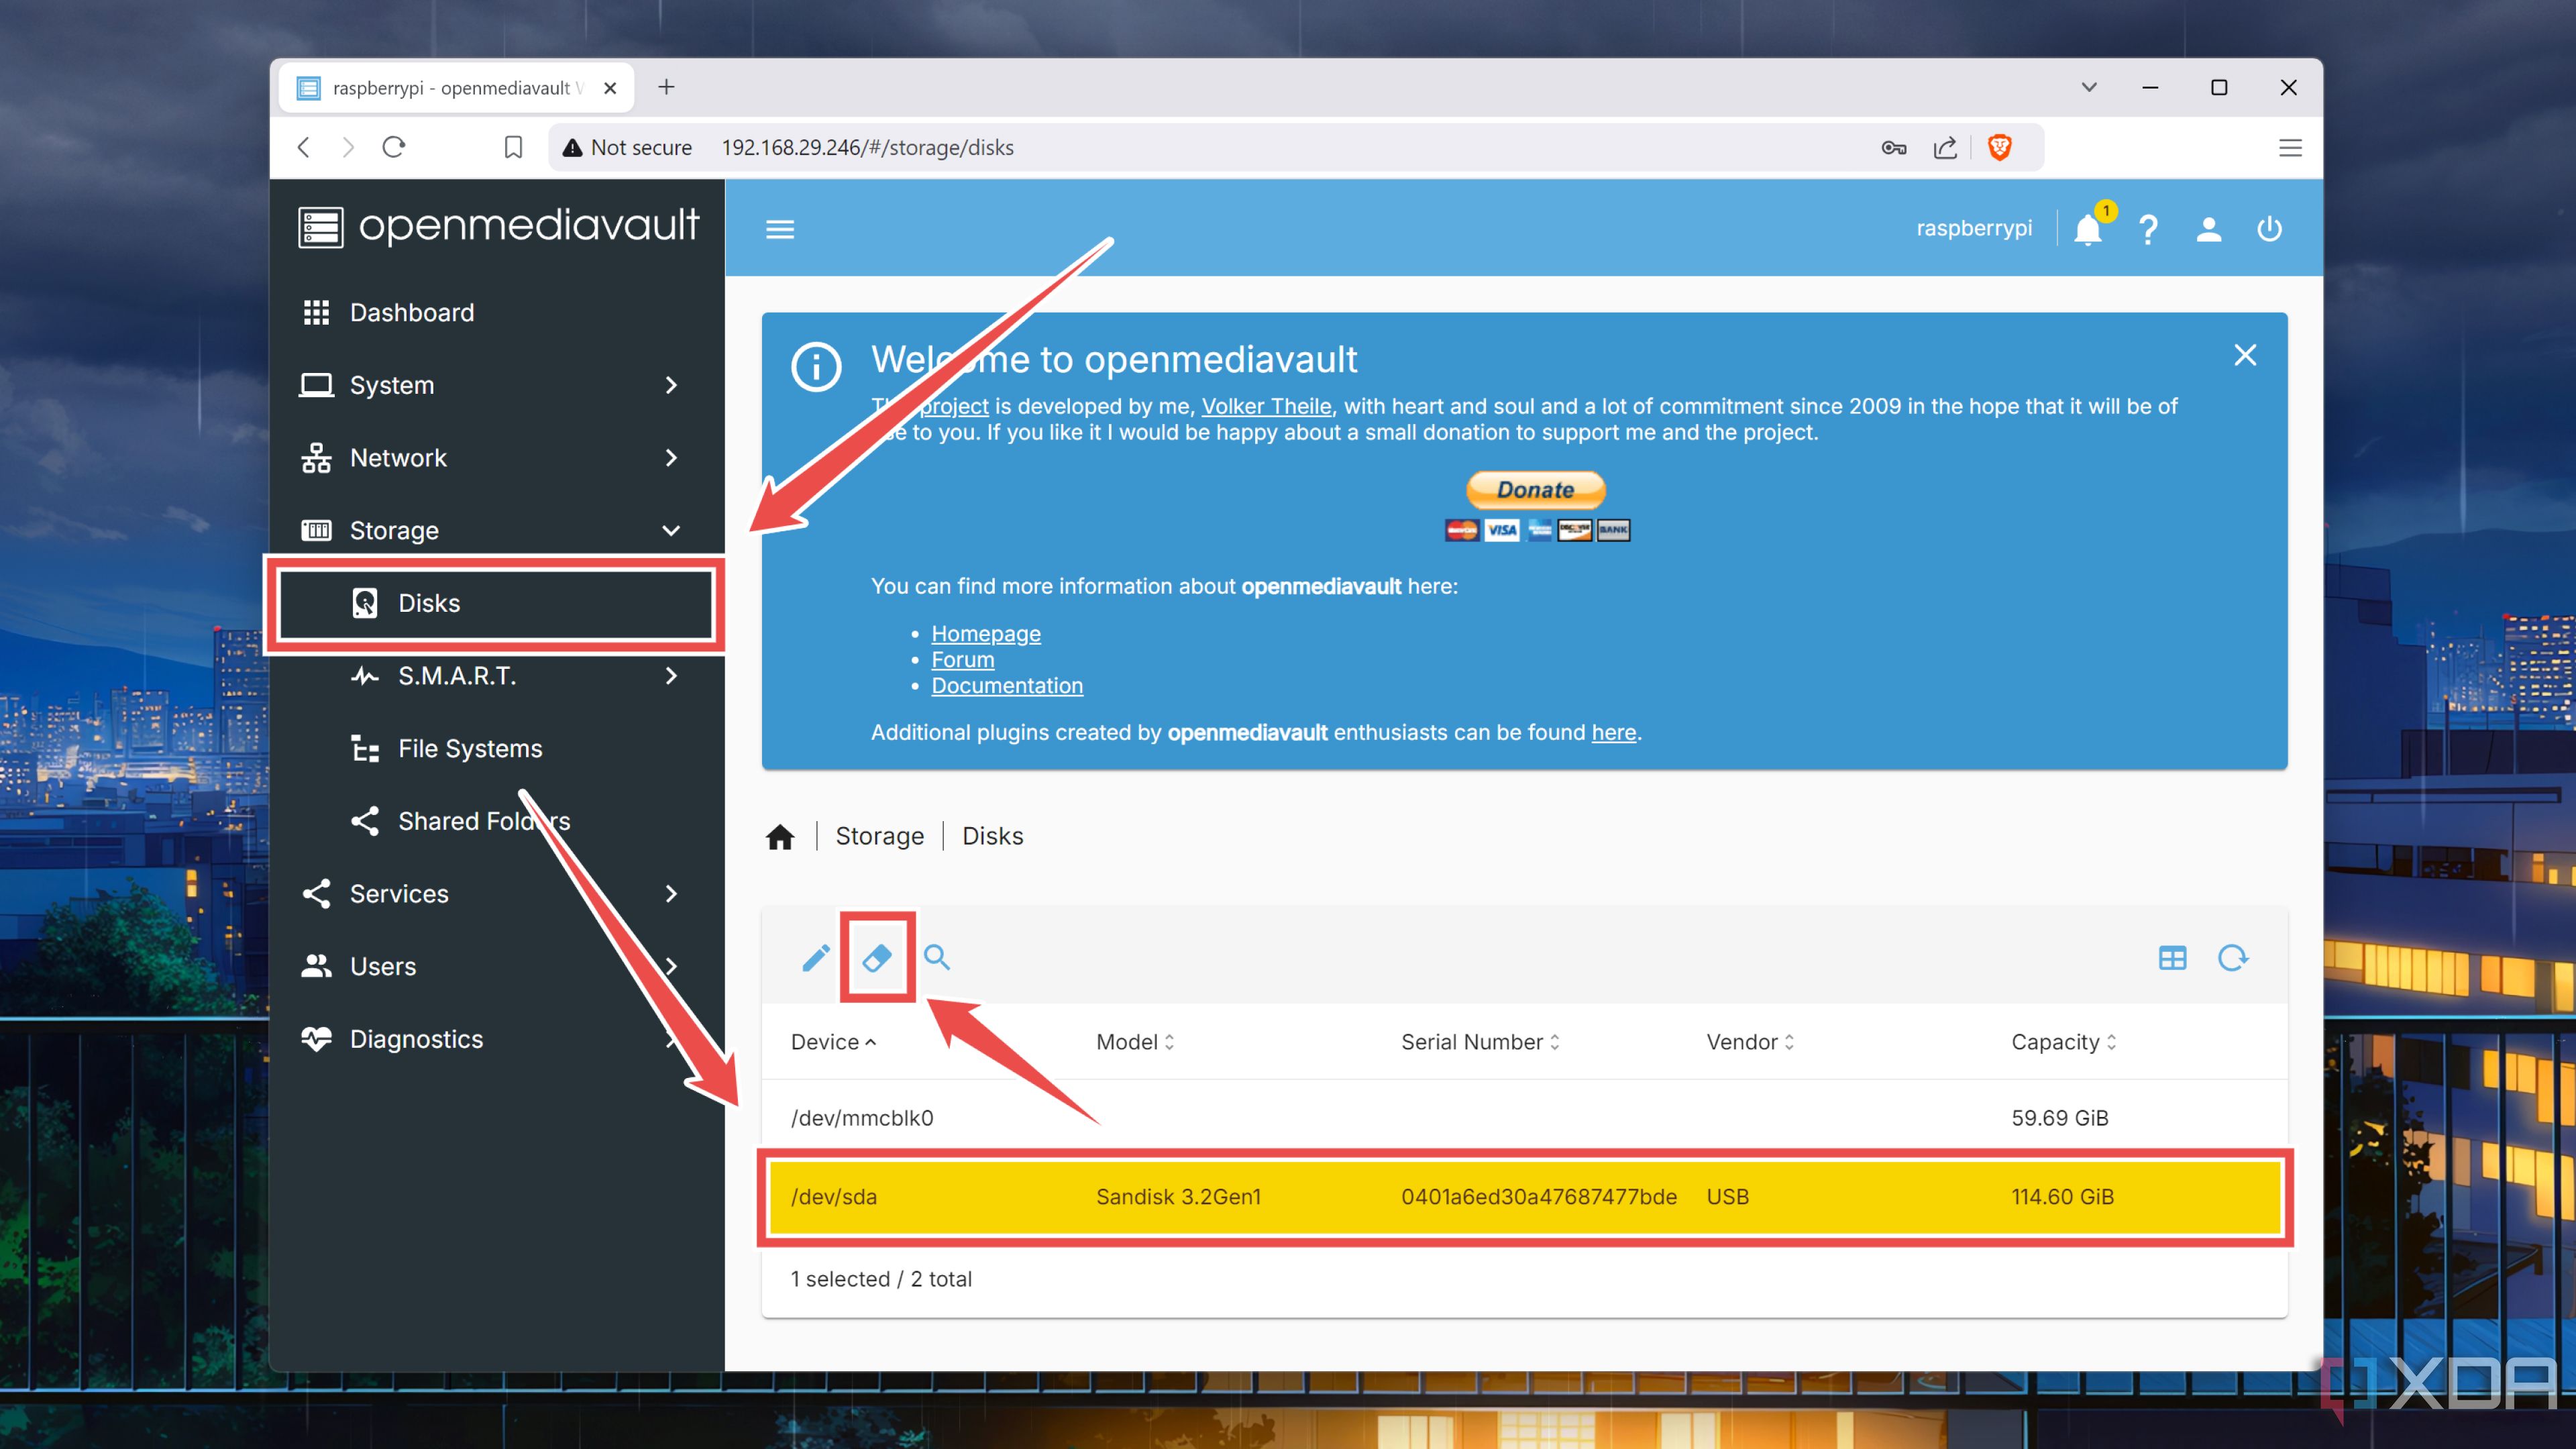Click the browser forward arrow

pos(348,147)
